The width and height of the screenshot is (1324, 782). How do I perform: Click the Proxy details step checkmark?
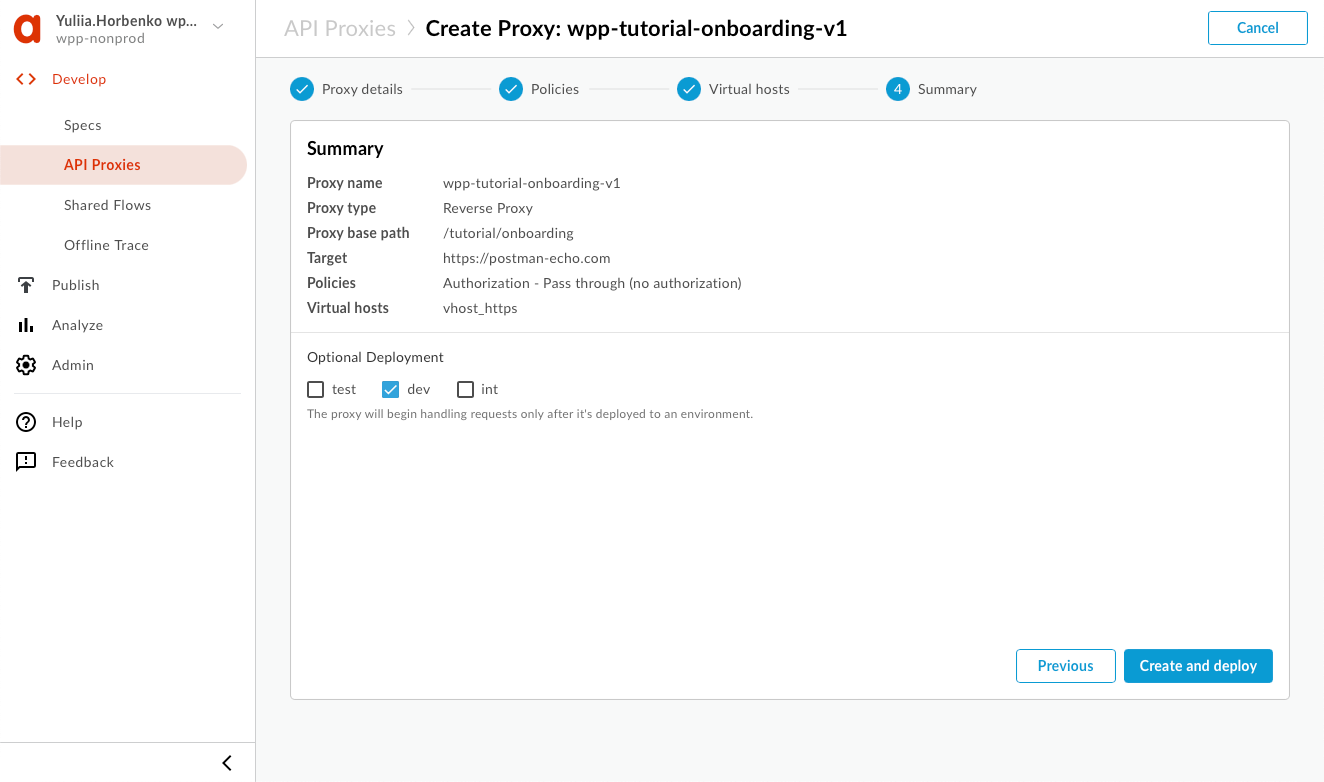click(x=302, y=89)
